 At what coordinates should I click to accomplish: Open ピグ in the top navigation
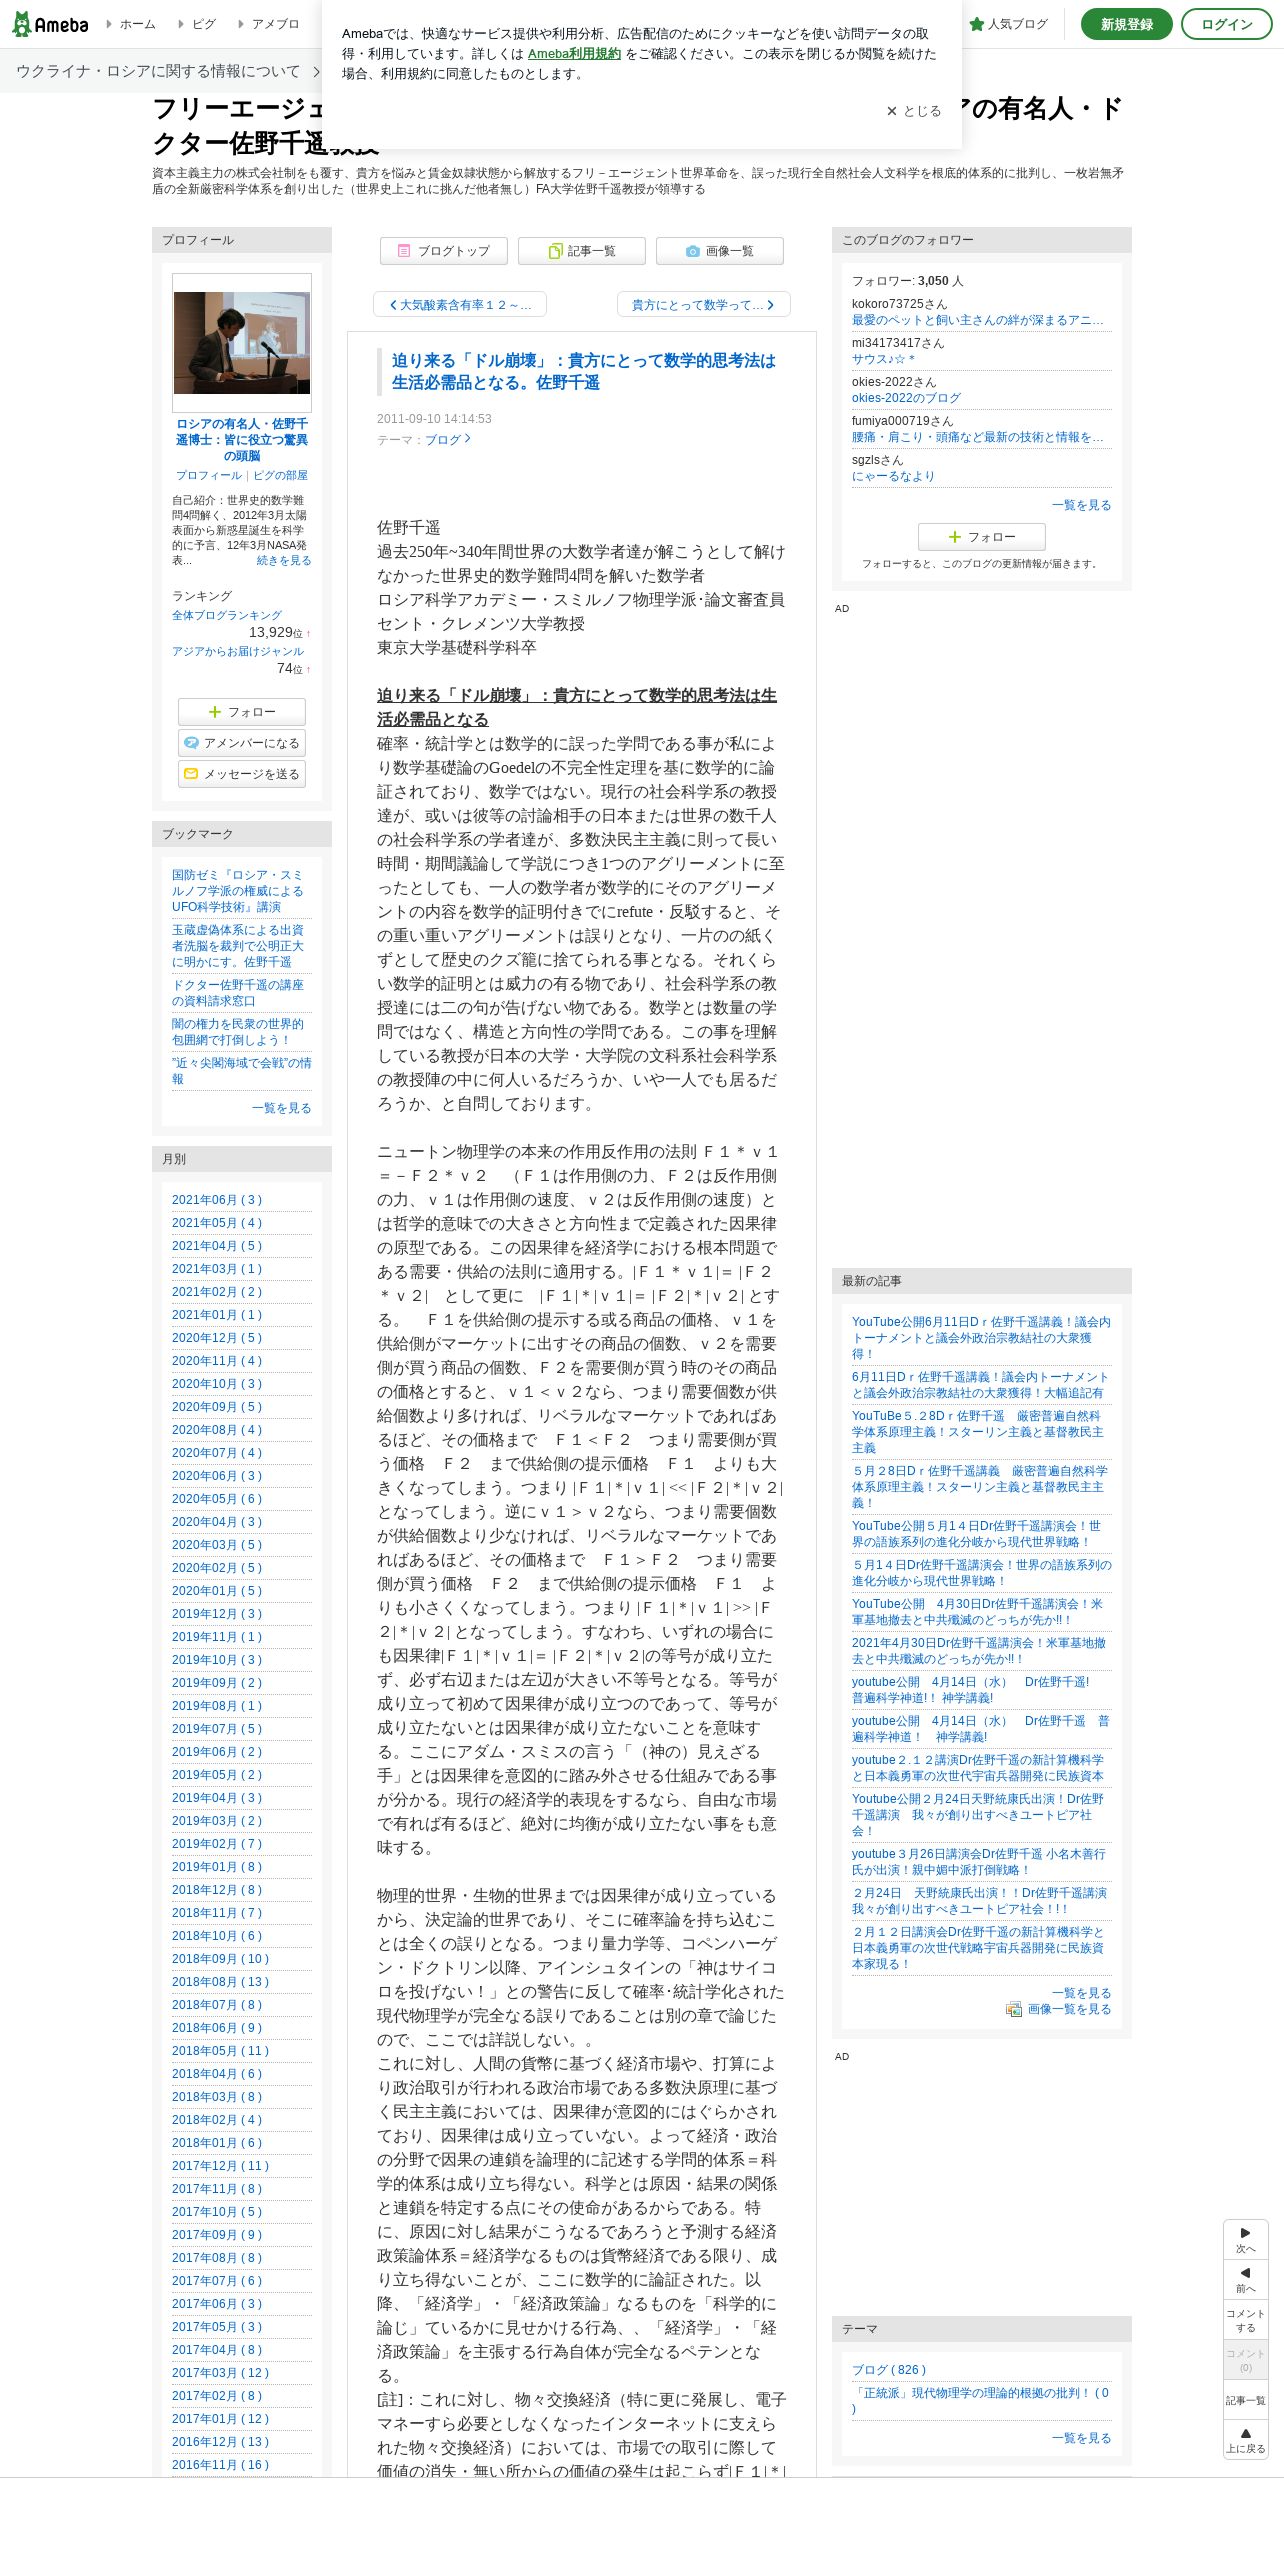197,24
